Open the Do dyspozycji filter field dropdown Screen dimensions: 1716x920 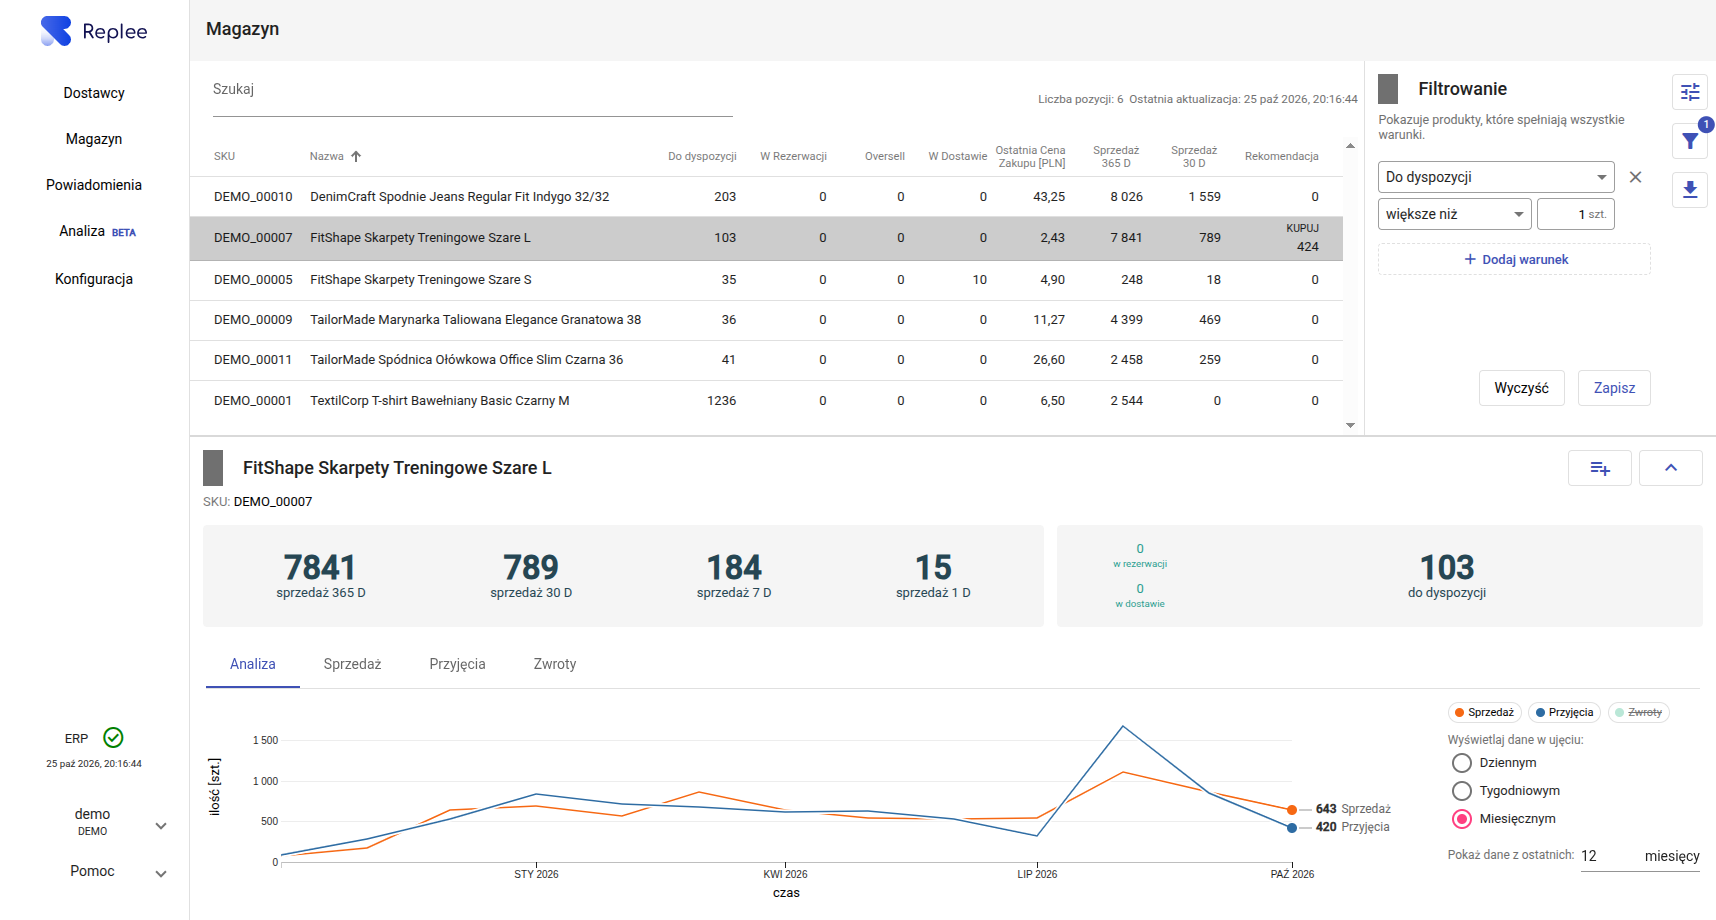click(x=1496, y=177)
